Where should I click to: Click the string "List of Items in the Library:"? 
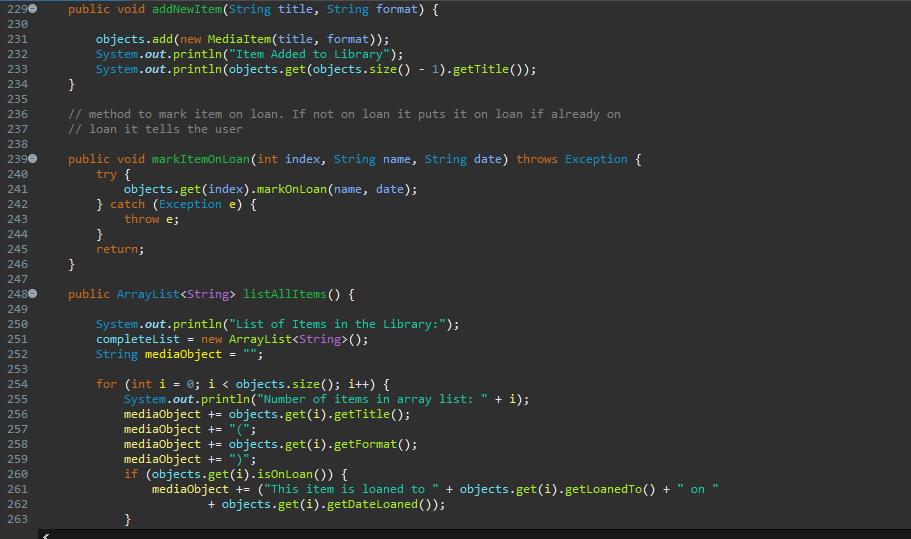pos(337,324)
